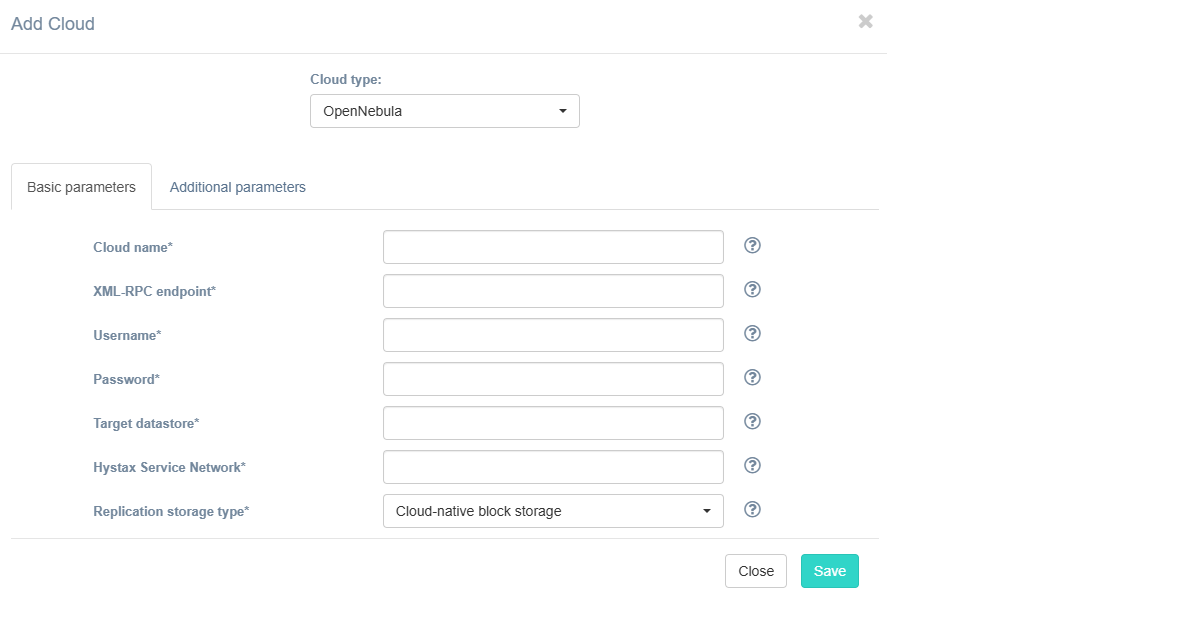The width and height of the screenshot is (1200, 618).
Task: Show help for Replication storage type
Action: (753, 510)
